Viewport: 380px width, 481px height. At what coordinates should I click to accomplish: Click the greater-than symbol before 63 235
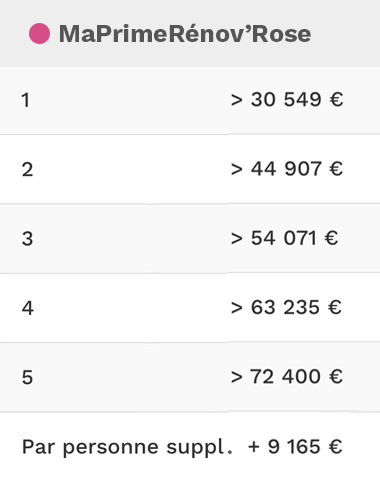click(x=237, y=308)
